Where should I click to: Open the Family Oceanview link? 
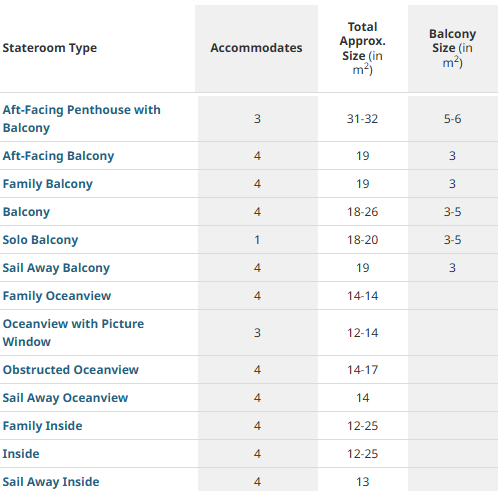coord(57,296)
